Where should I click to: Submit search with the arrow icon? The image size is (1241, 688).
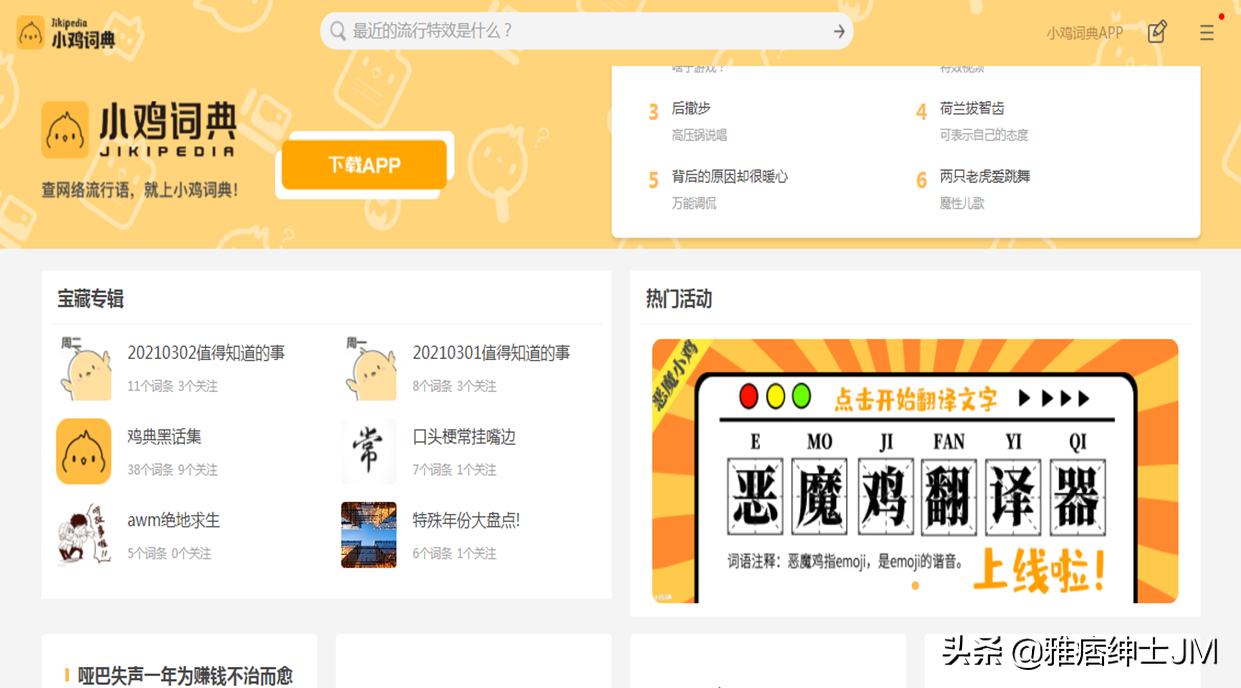(x=839, y=31)
